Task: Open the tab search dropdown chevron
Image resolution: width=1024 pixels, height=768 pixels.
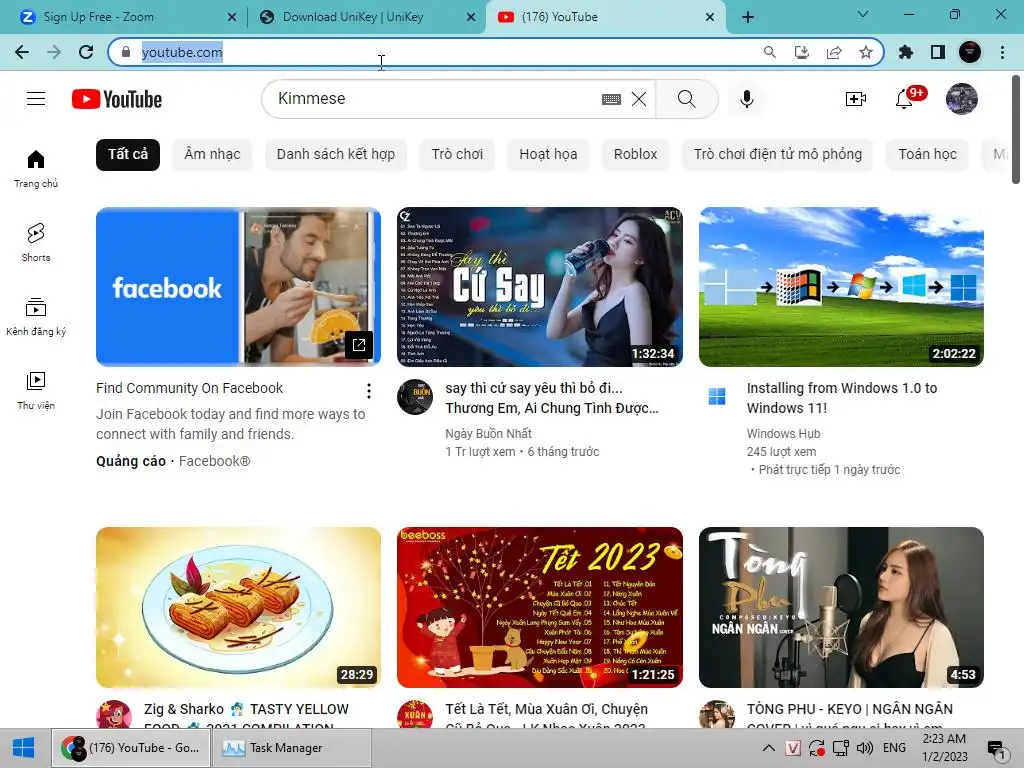Action: pyautogui.click(x=863, y=14)
